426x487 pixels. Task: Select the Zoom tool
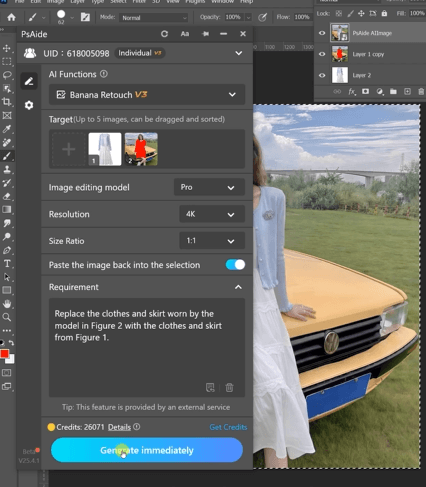7,317
